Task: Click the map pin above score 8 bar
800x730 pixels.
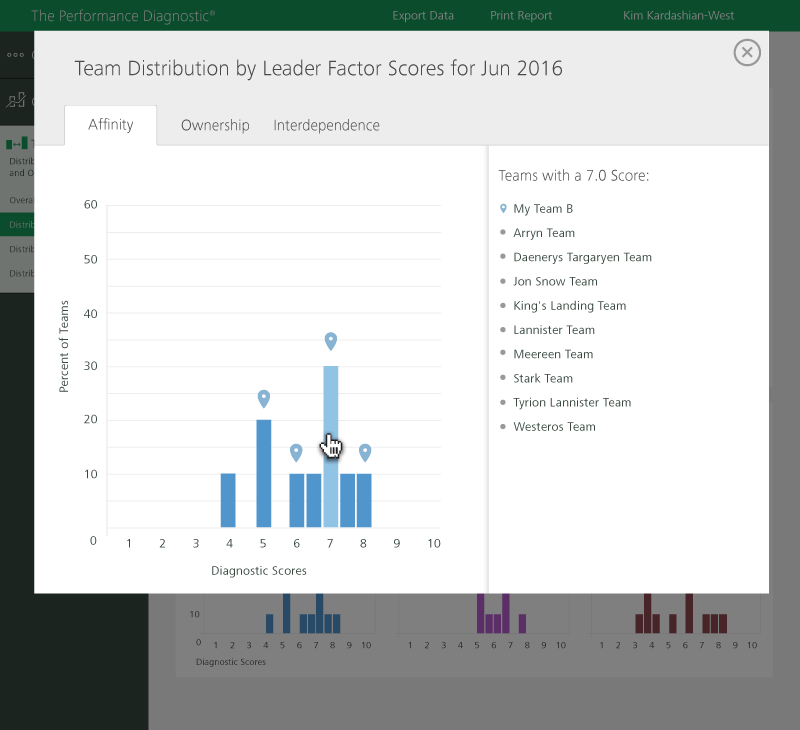Action: pyautogui.click(x=365, y=452)
